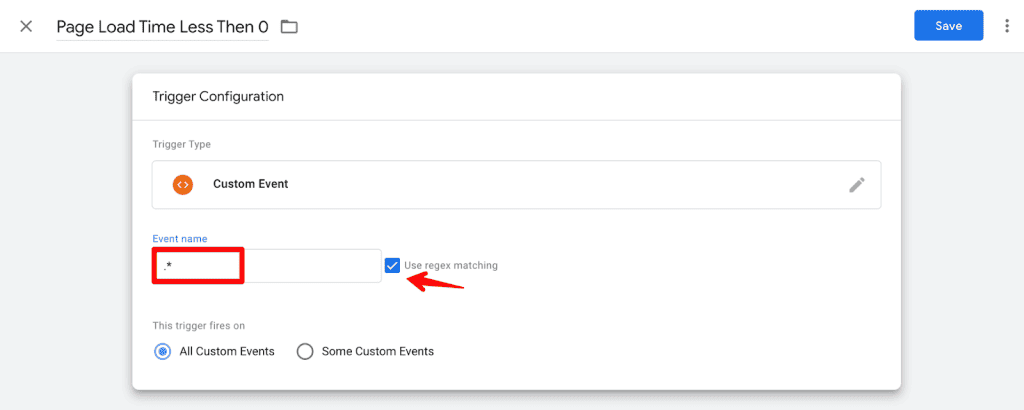Open the three-dot more options menu

pyautogui.click(x=1007, y=26)
